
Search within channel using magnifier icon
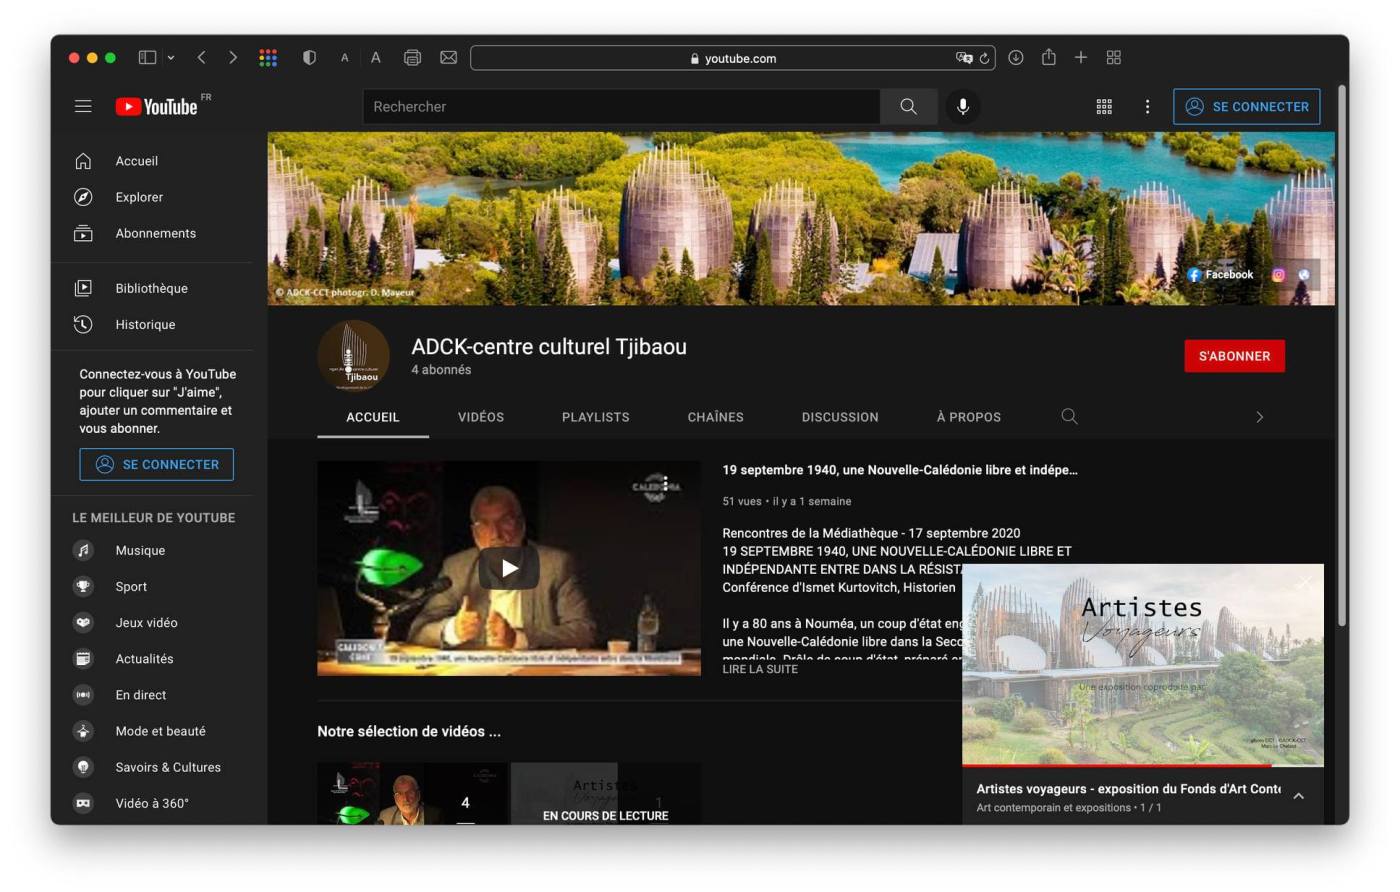coord(1069,416)
